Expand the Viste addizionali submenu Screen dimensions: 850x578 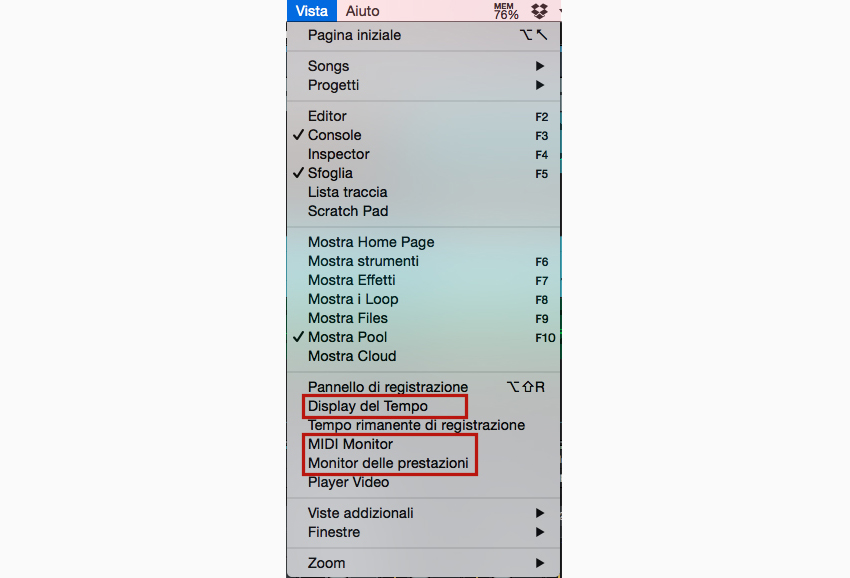(x=423, y=513)
